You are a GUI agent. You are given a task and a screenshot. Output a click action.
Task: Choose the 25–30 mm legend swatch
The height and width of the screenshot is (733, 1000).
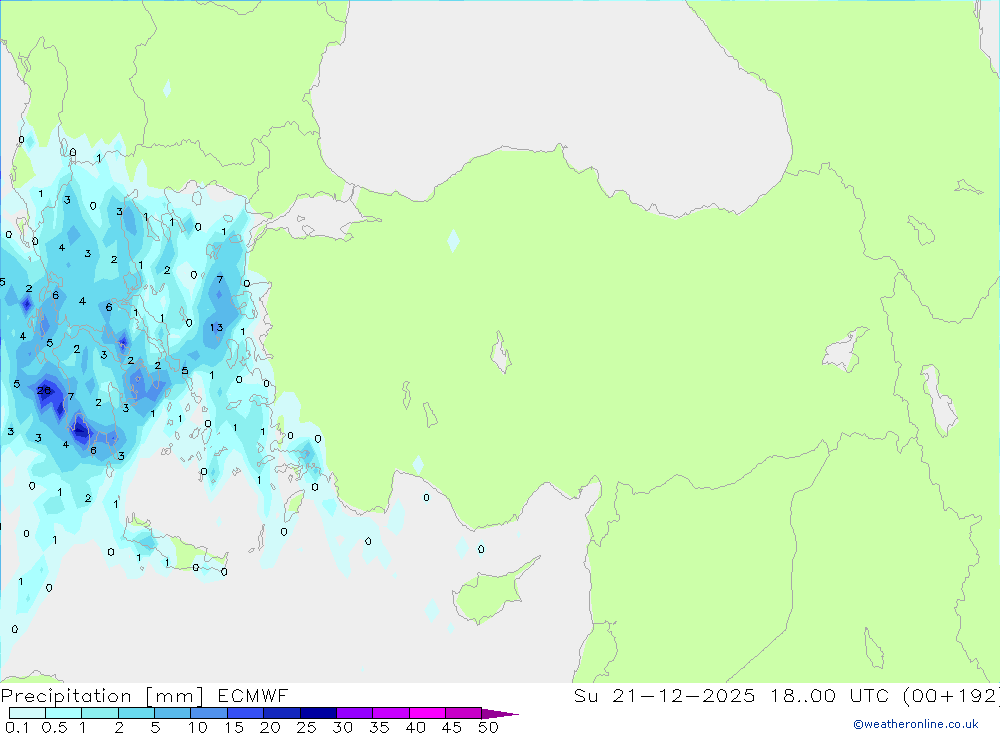pyautogui.click(x=318, y=713)
